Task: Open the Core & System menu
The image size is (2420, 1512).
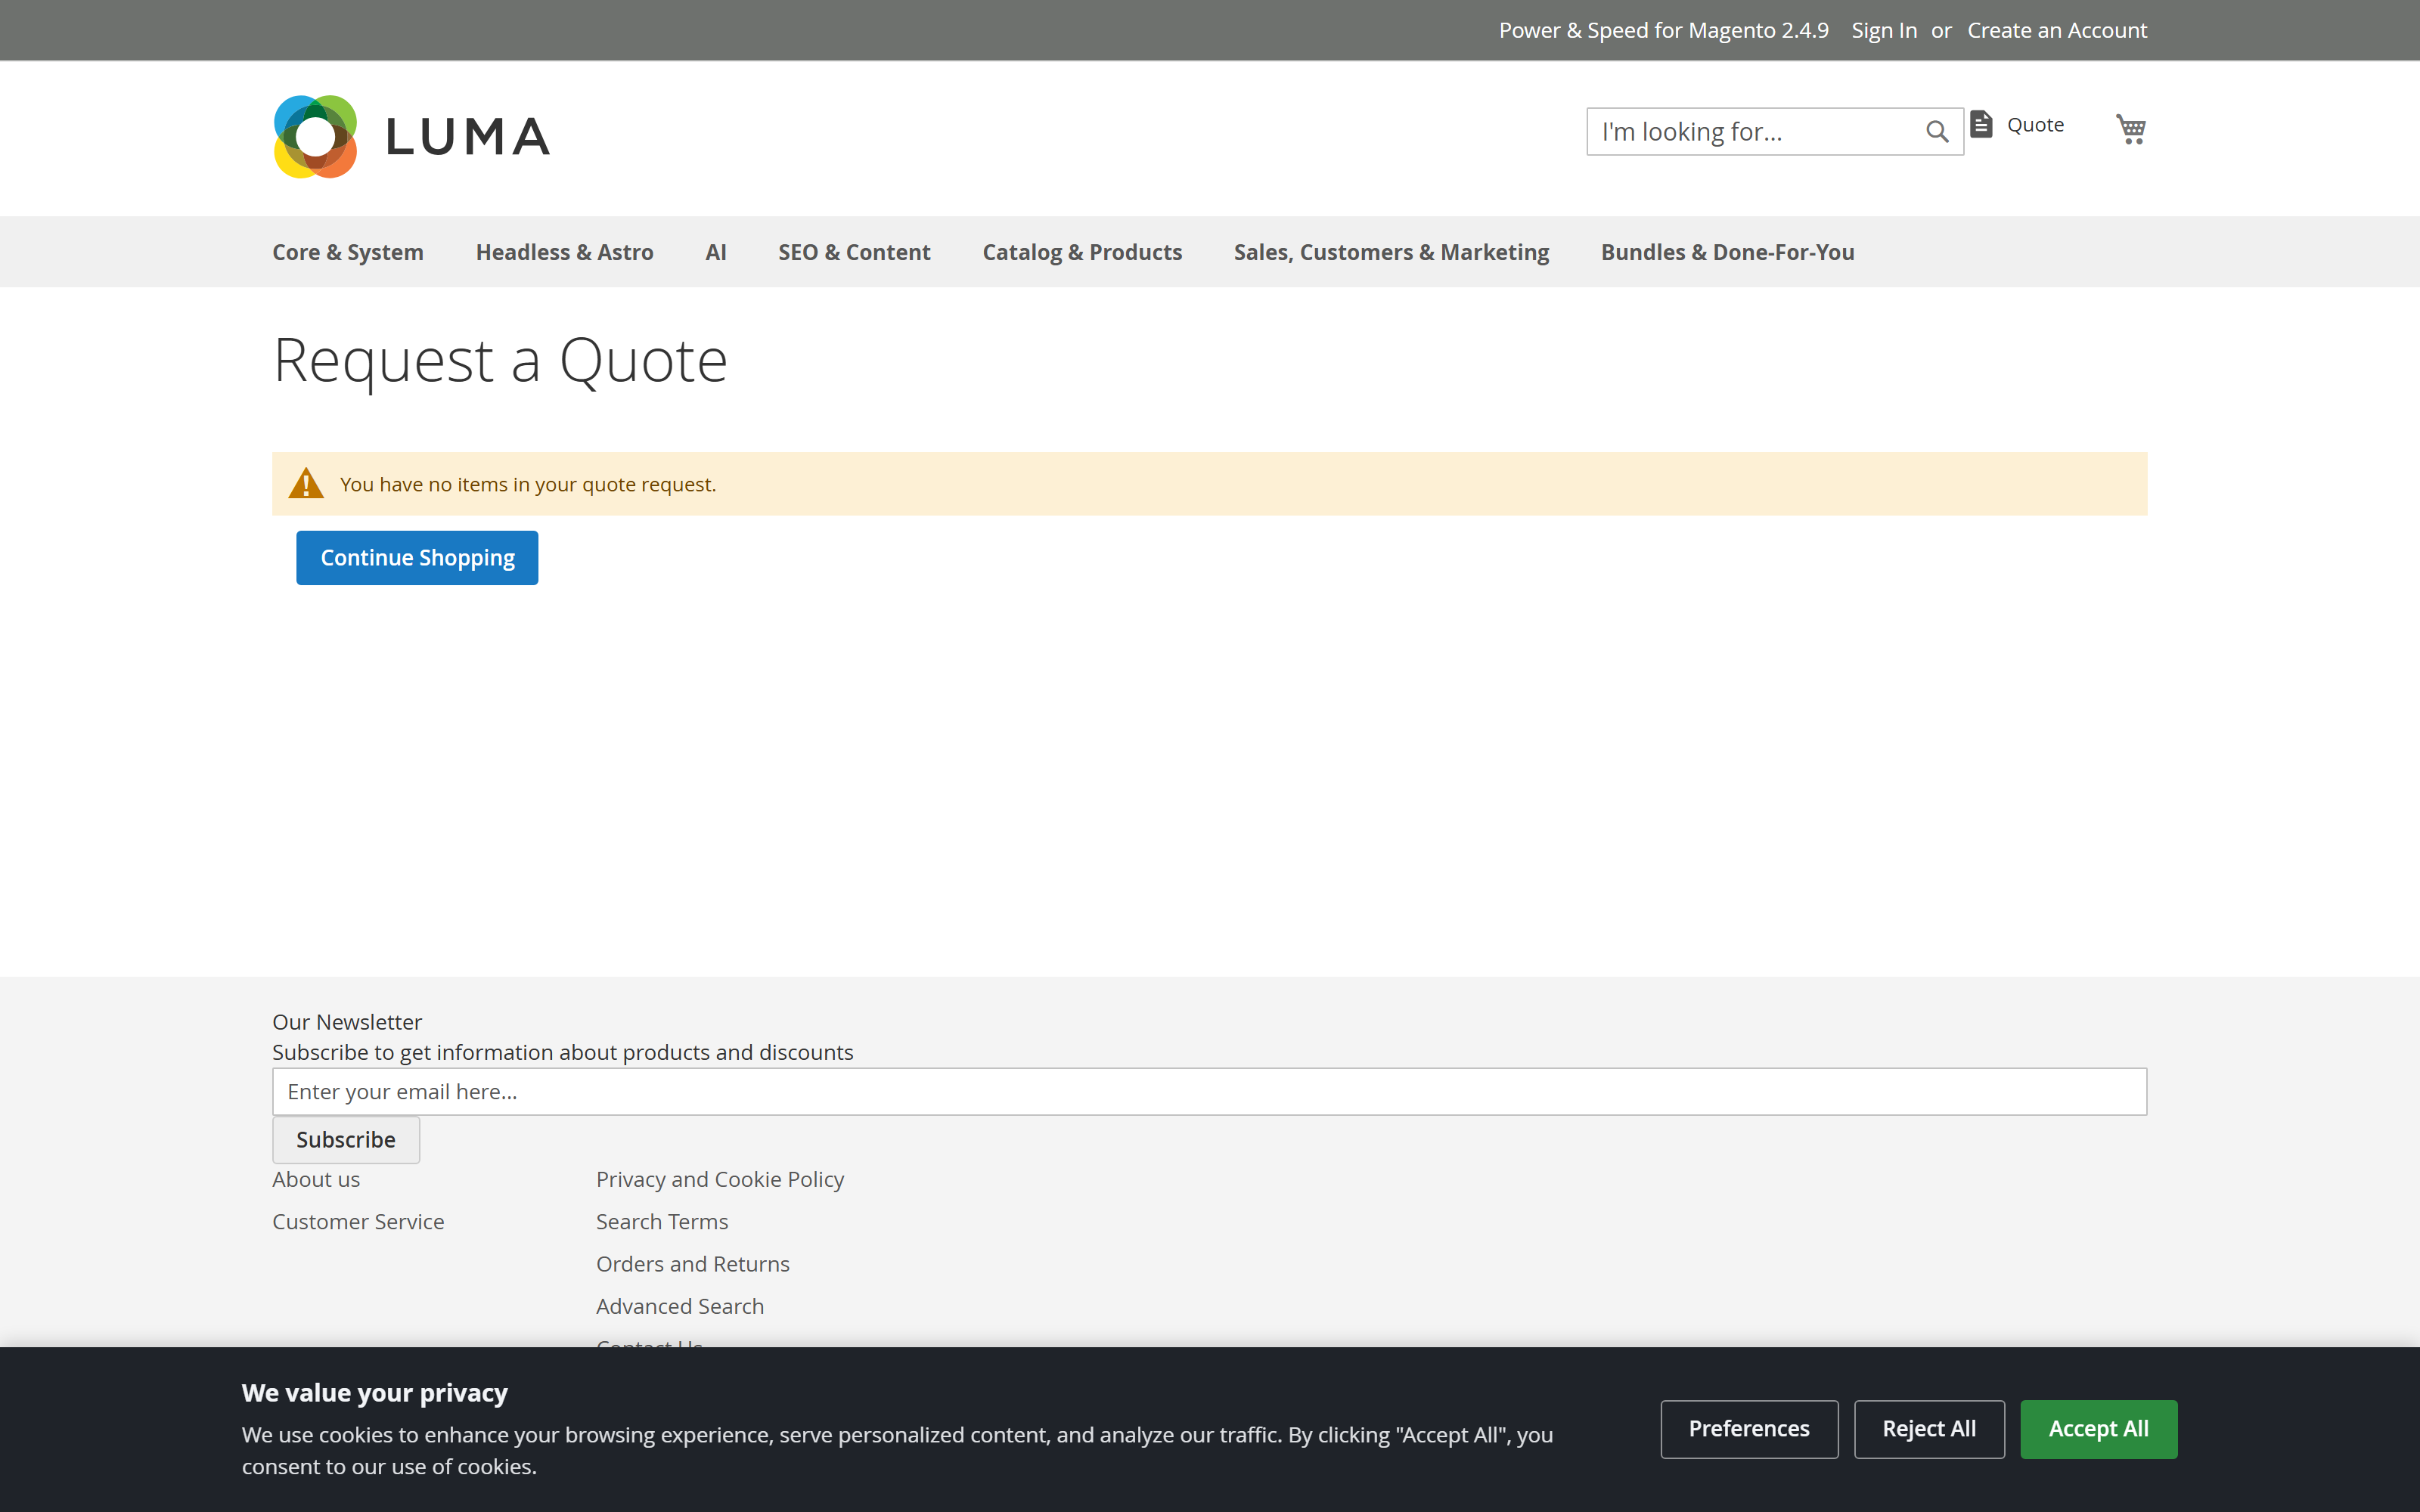Action: click(348, 252)
